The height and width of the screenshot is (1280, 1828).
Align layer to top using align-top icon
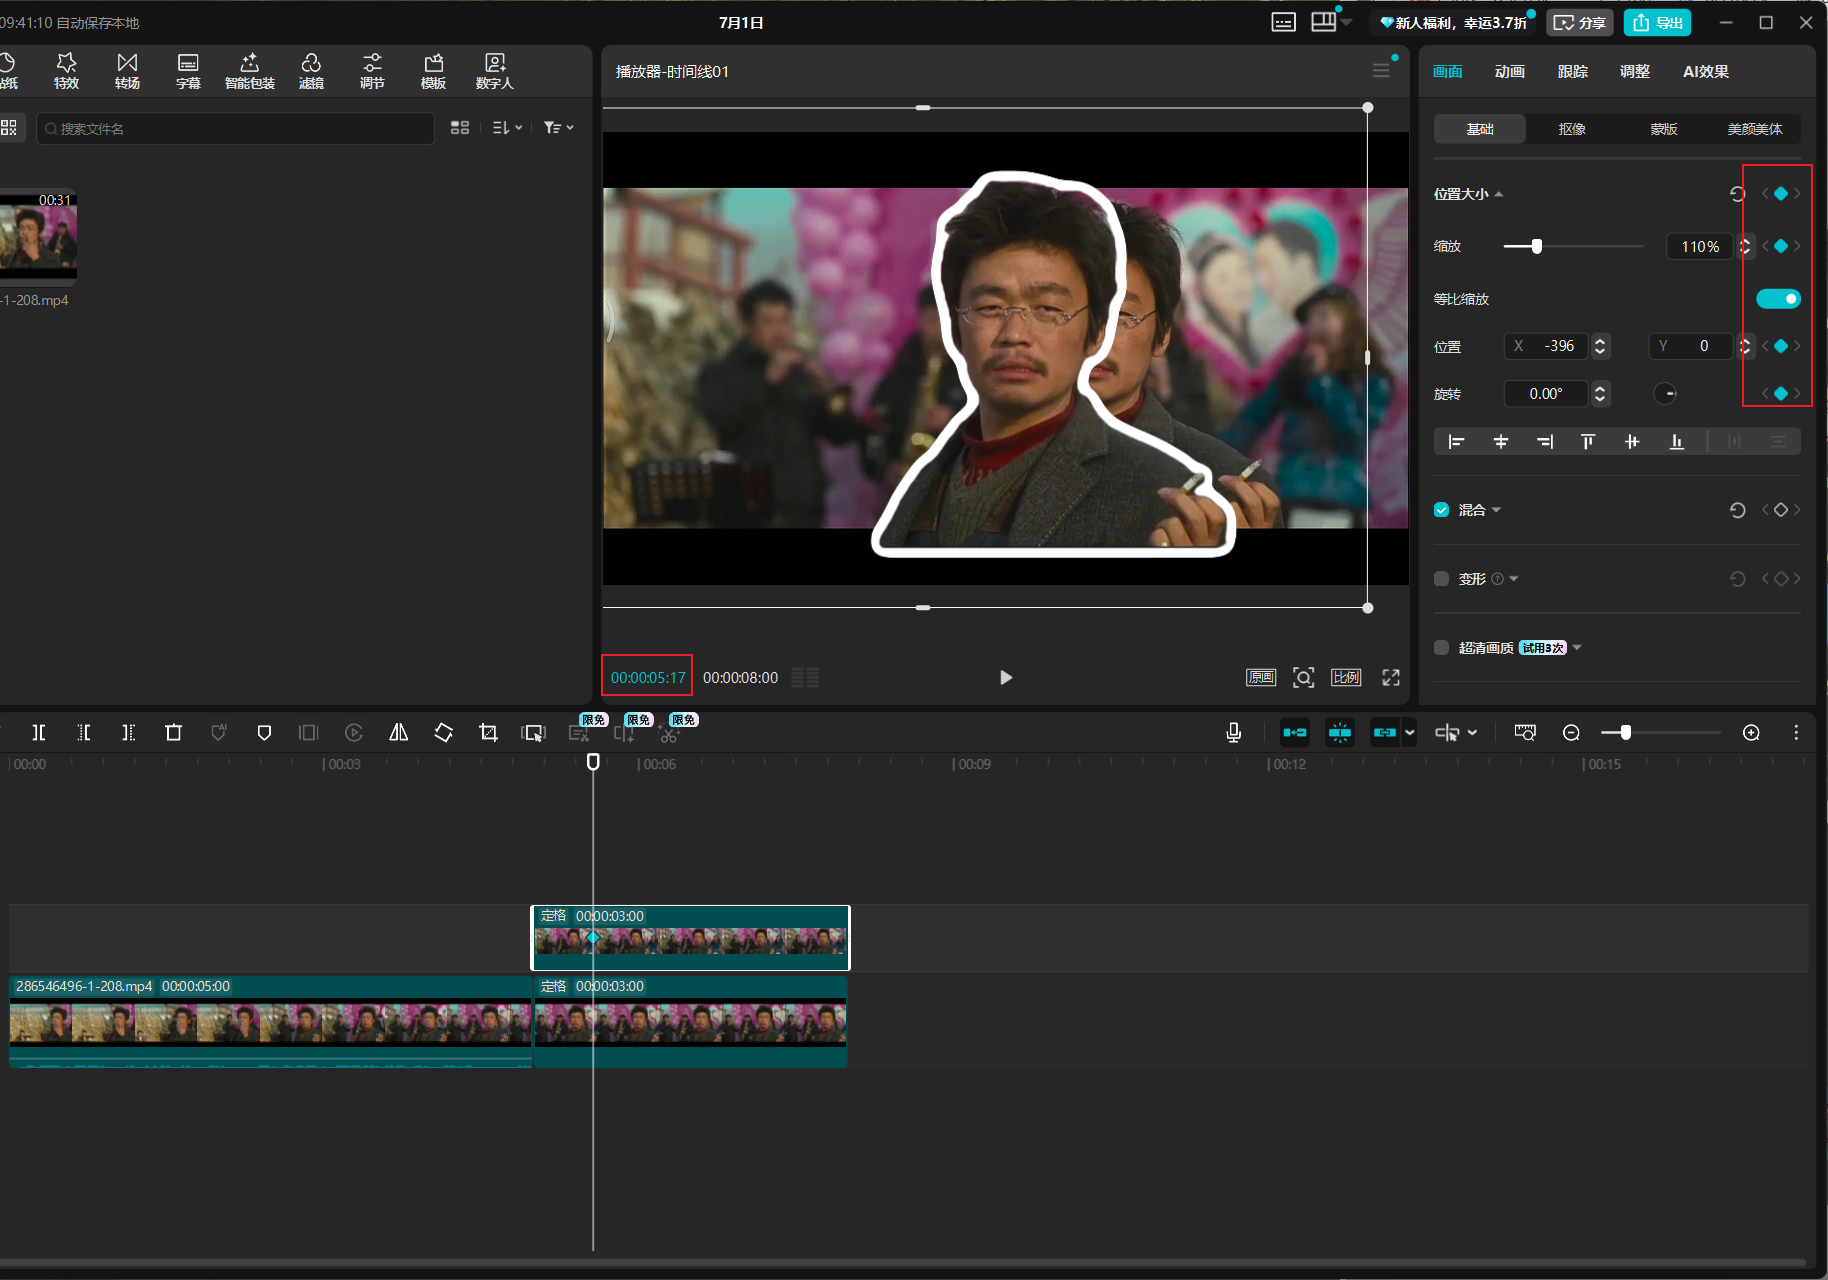[x=1588, y=442]
